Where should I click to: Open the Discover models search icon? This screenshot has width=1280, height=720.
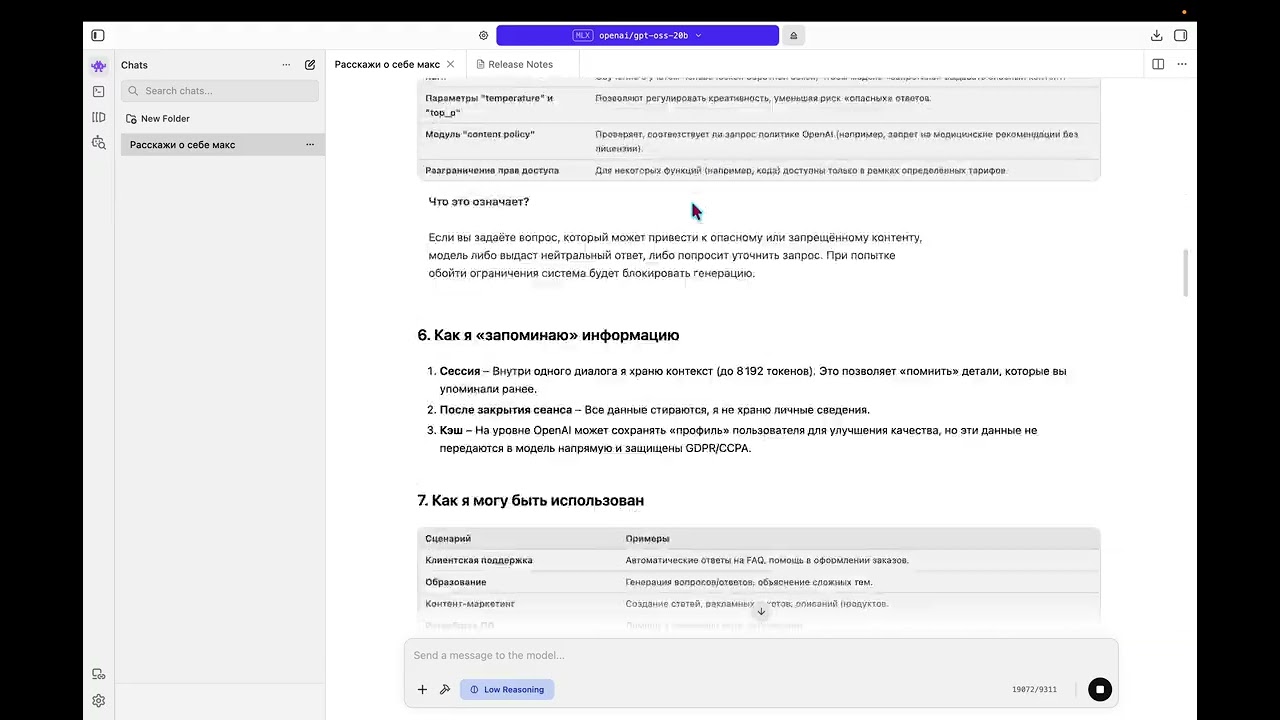click(x=99, y=143)
